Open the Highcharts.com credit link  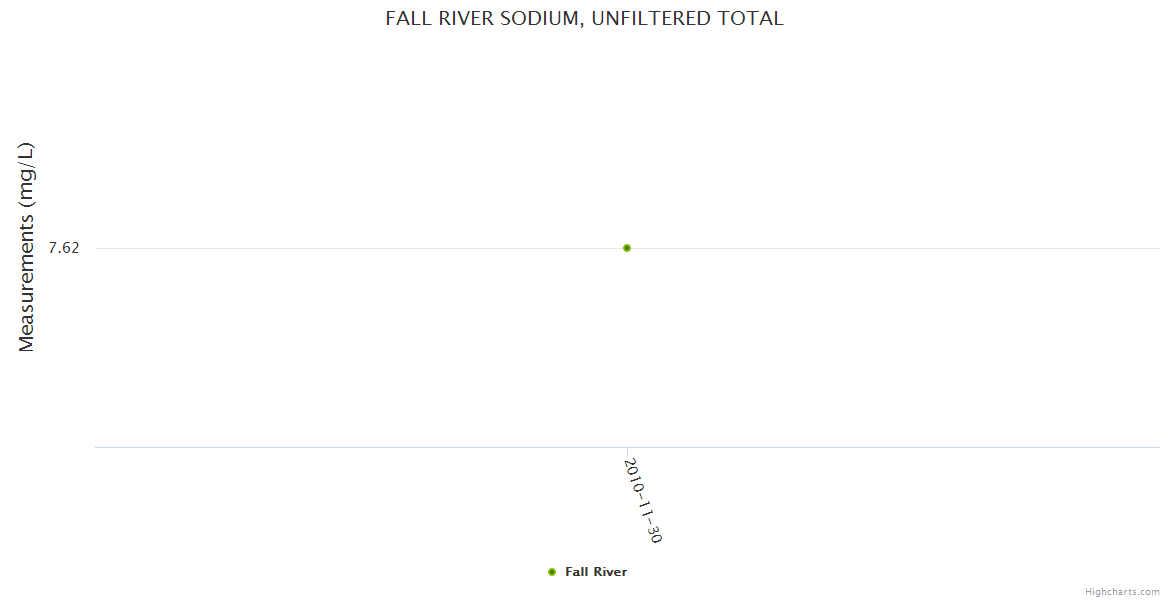pyautogui.click(x=1122, y=592)
